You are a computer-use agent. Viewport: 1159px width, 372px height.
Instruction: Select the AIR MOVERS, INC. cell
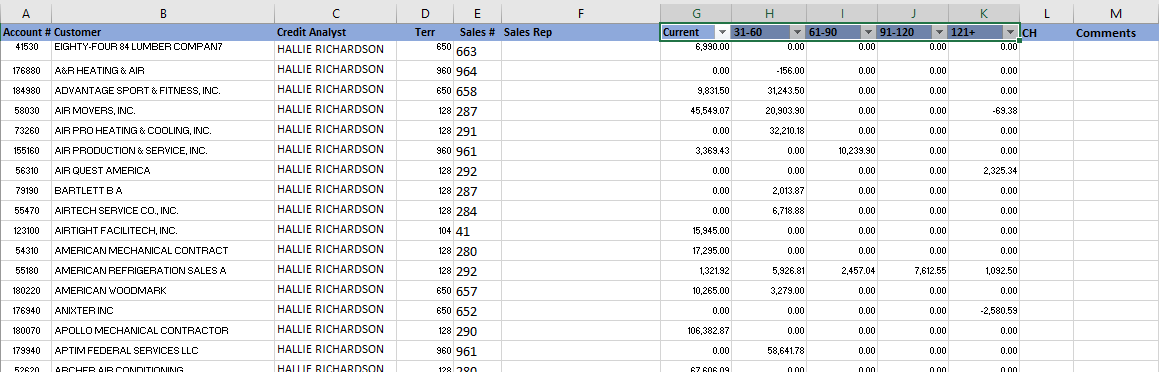[x=163, y=111]
